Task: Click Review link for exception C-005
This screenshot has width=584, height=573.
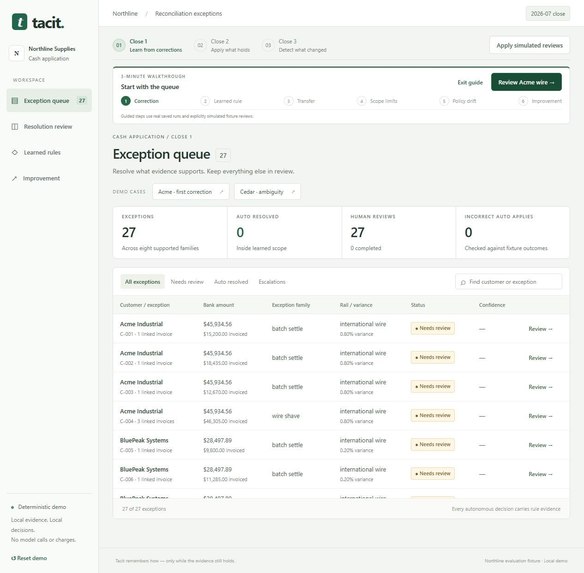Action: pyautogui.click(x=540, y=445)
